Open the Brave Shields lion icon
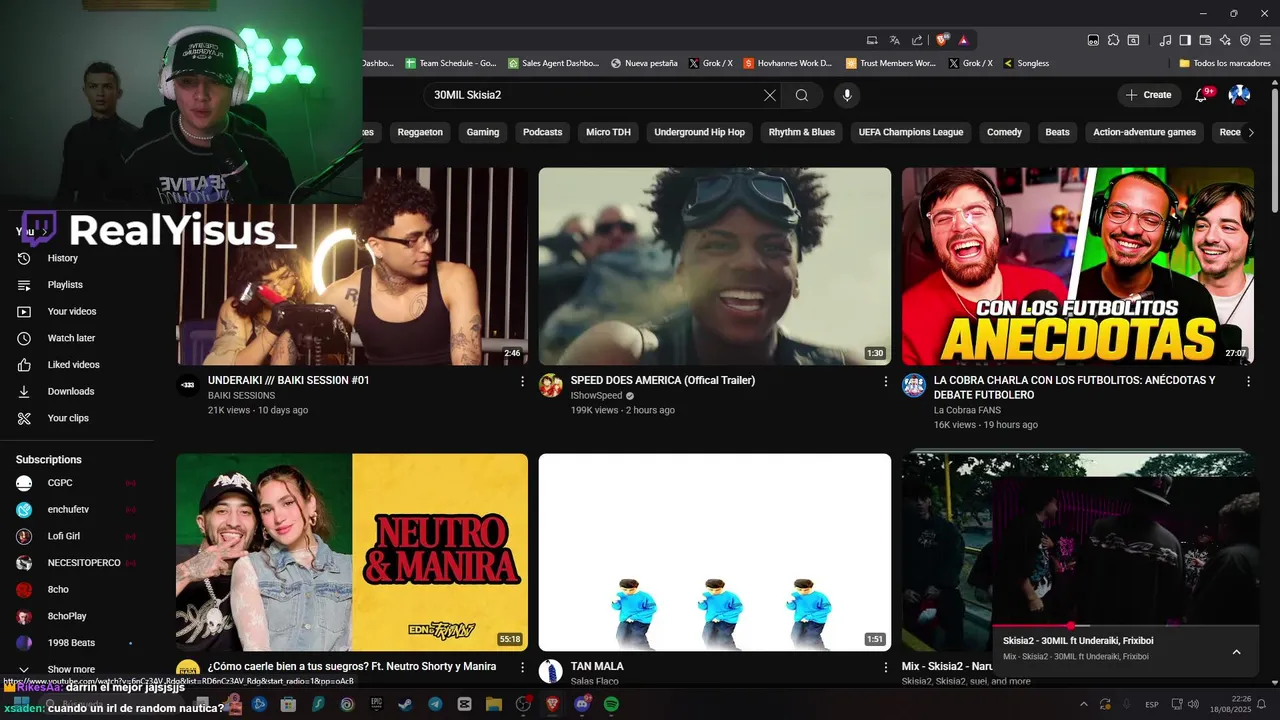1280x720 pixels. point(942,40)
